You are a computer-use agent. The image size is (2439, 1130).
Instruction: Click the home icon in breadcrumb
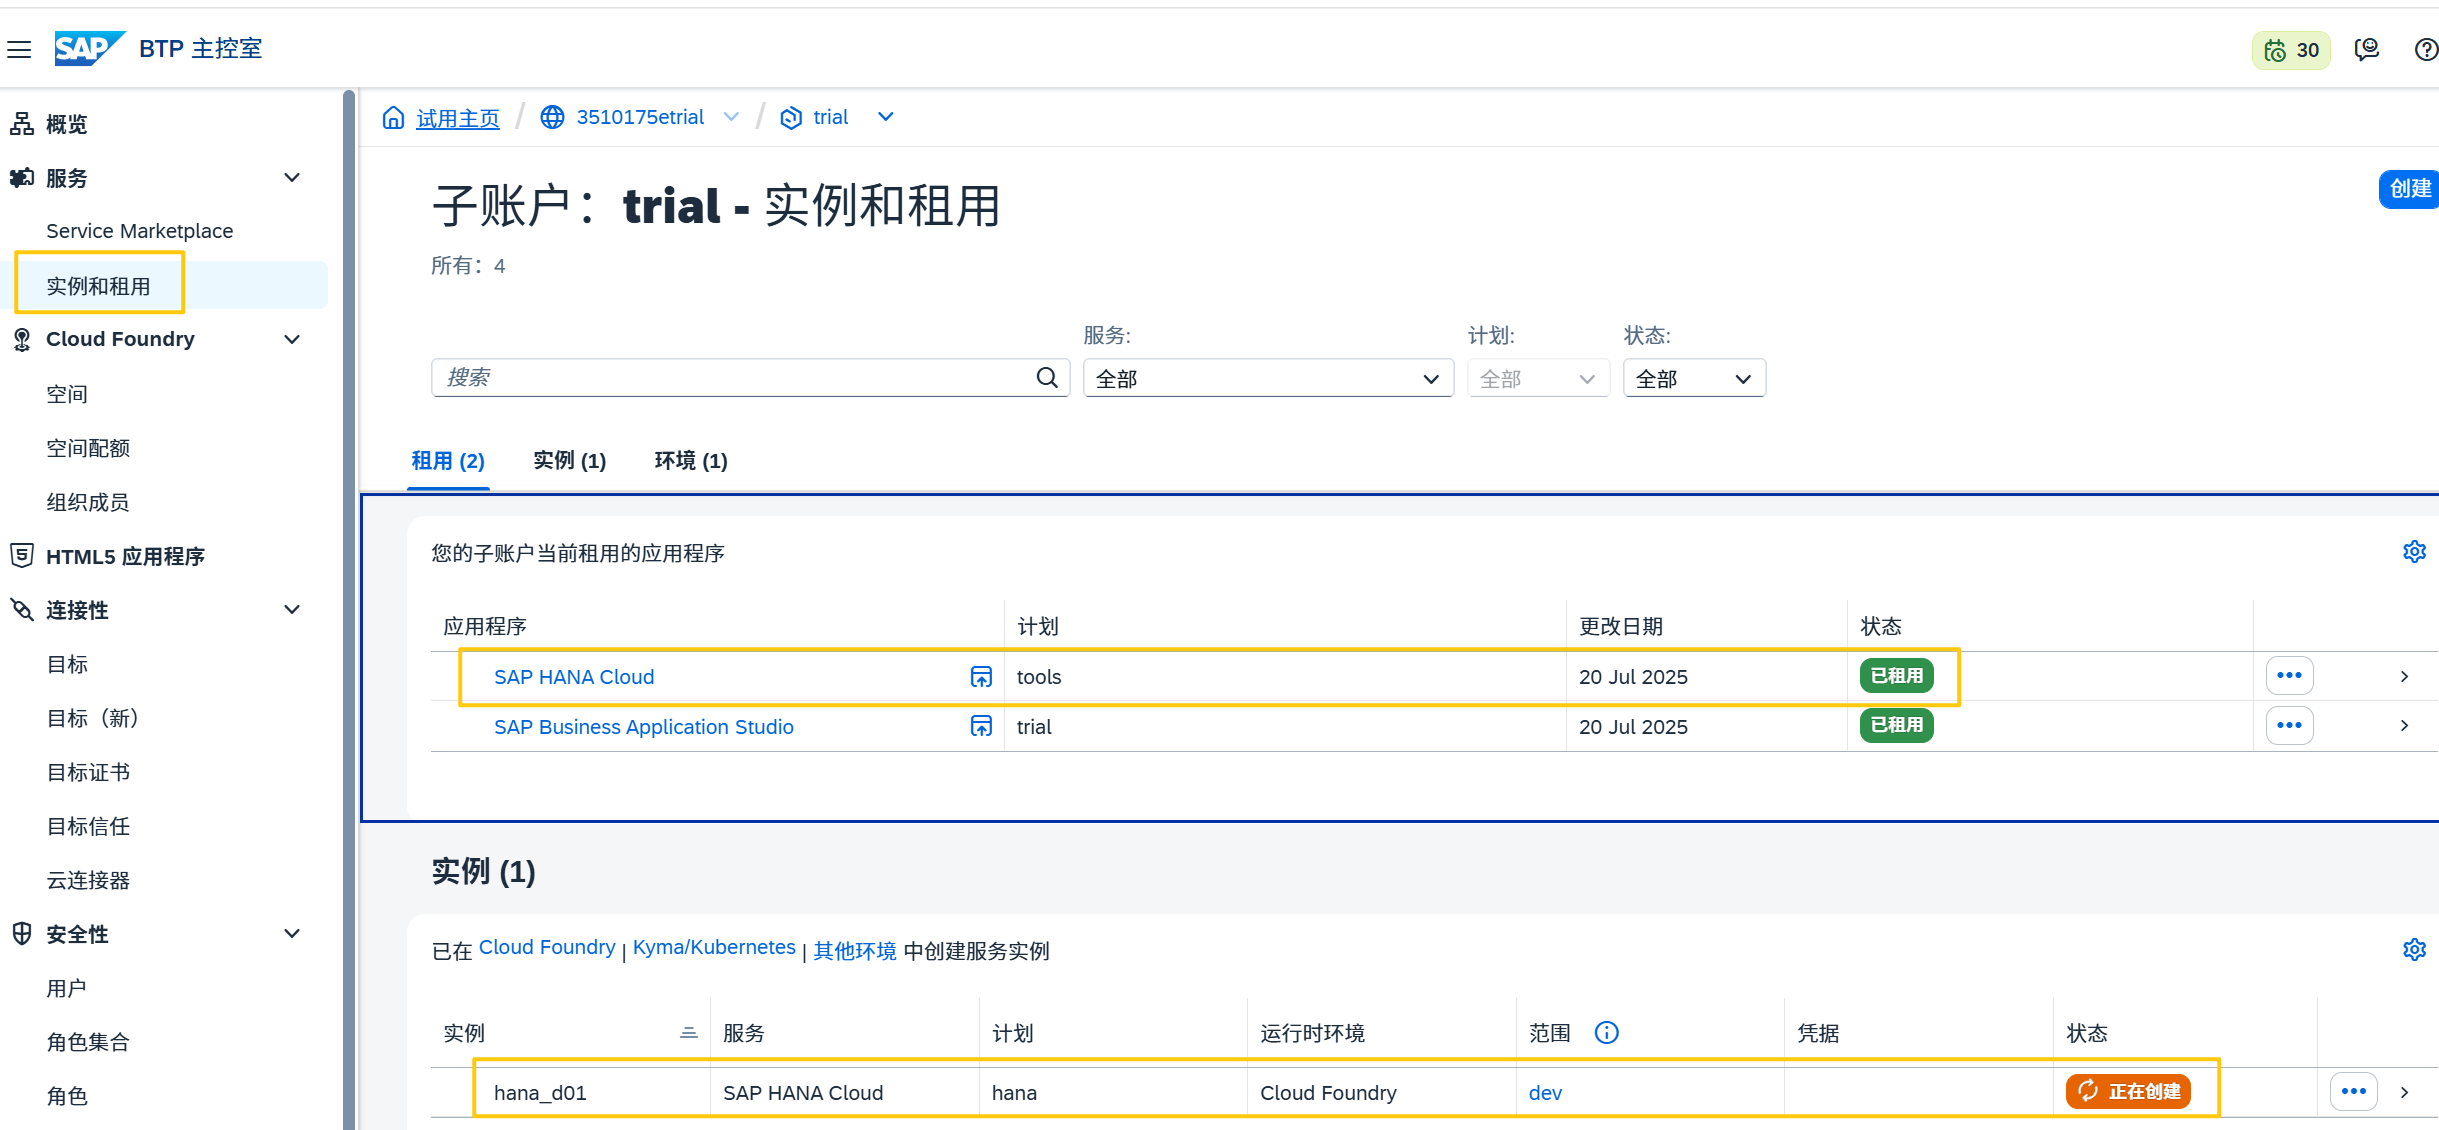pyautogui.click(x=393, y=118)
